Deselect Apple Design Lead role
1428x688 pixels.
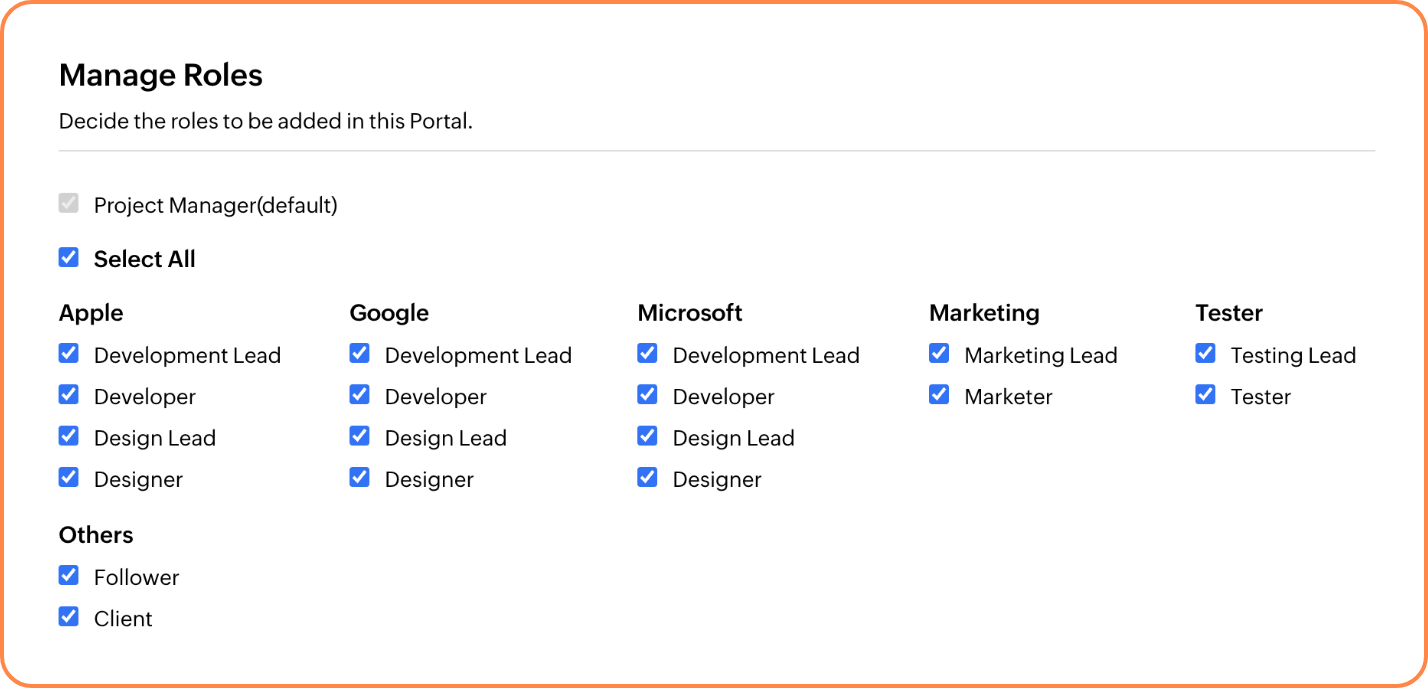[x=69, y=437]
